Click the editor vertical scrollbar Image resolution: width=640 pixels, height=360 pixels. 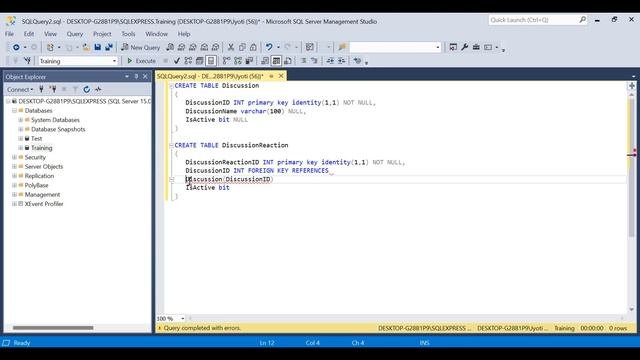click(631, 202)
